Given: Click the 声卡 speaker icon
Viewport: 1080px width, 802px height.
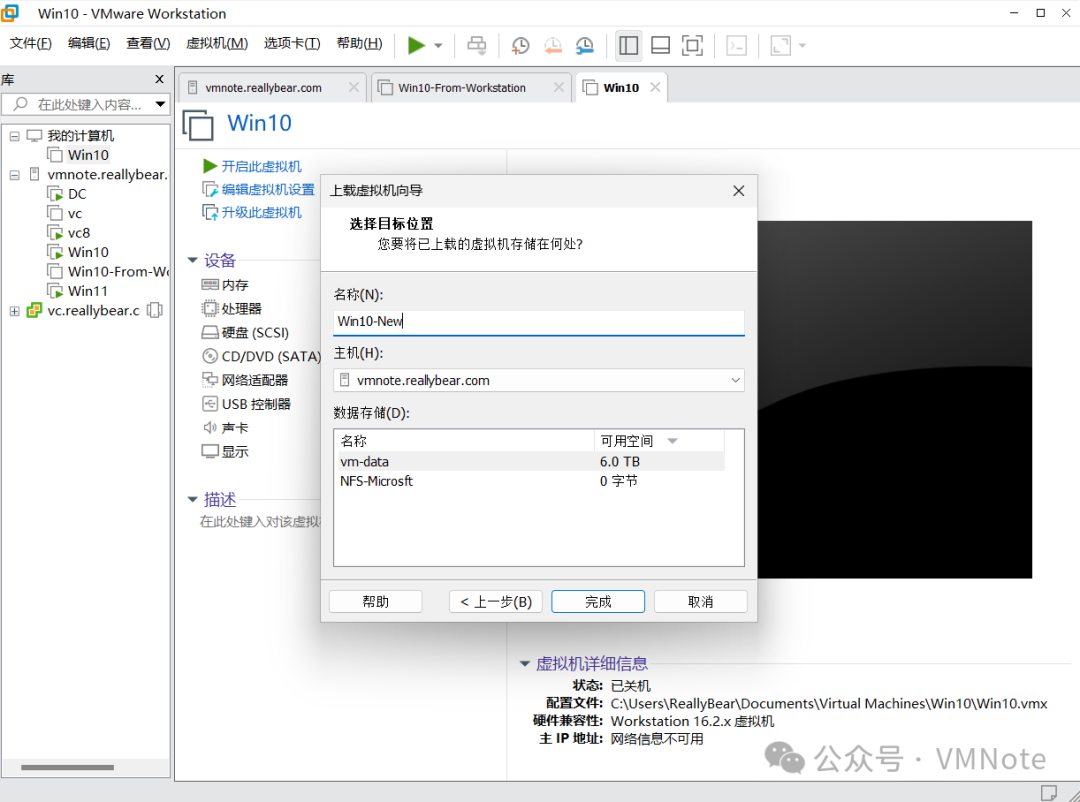Looking at the screenshot, I should (209, 428).
